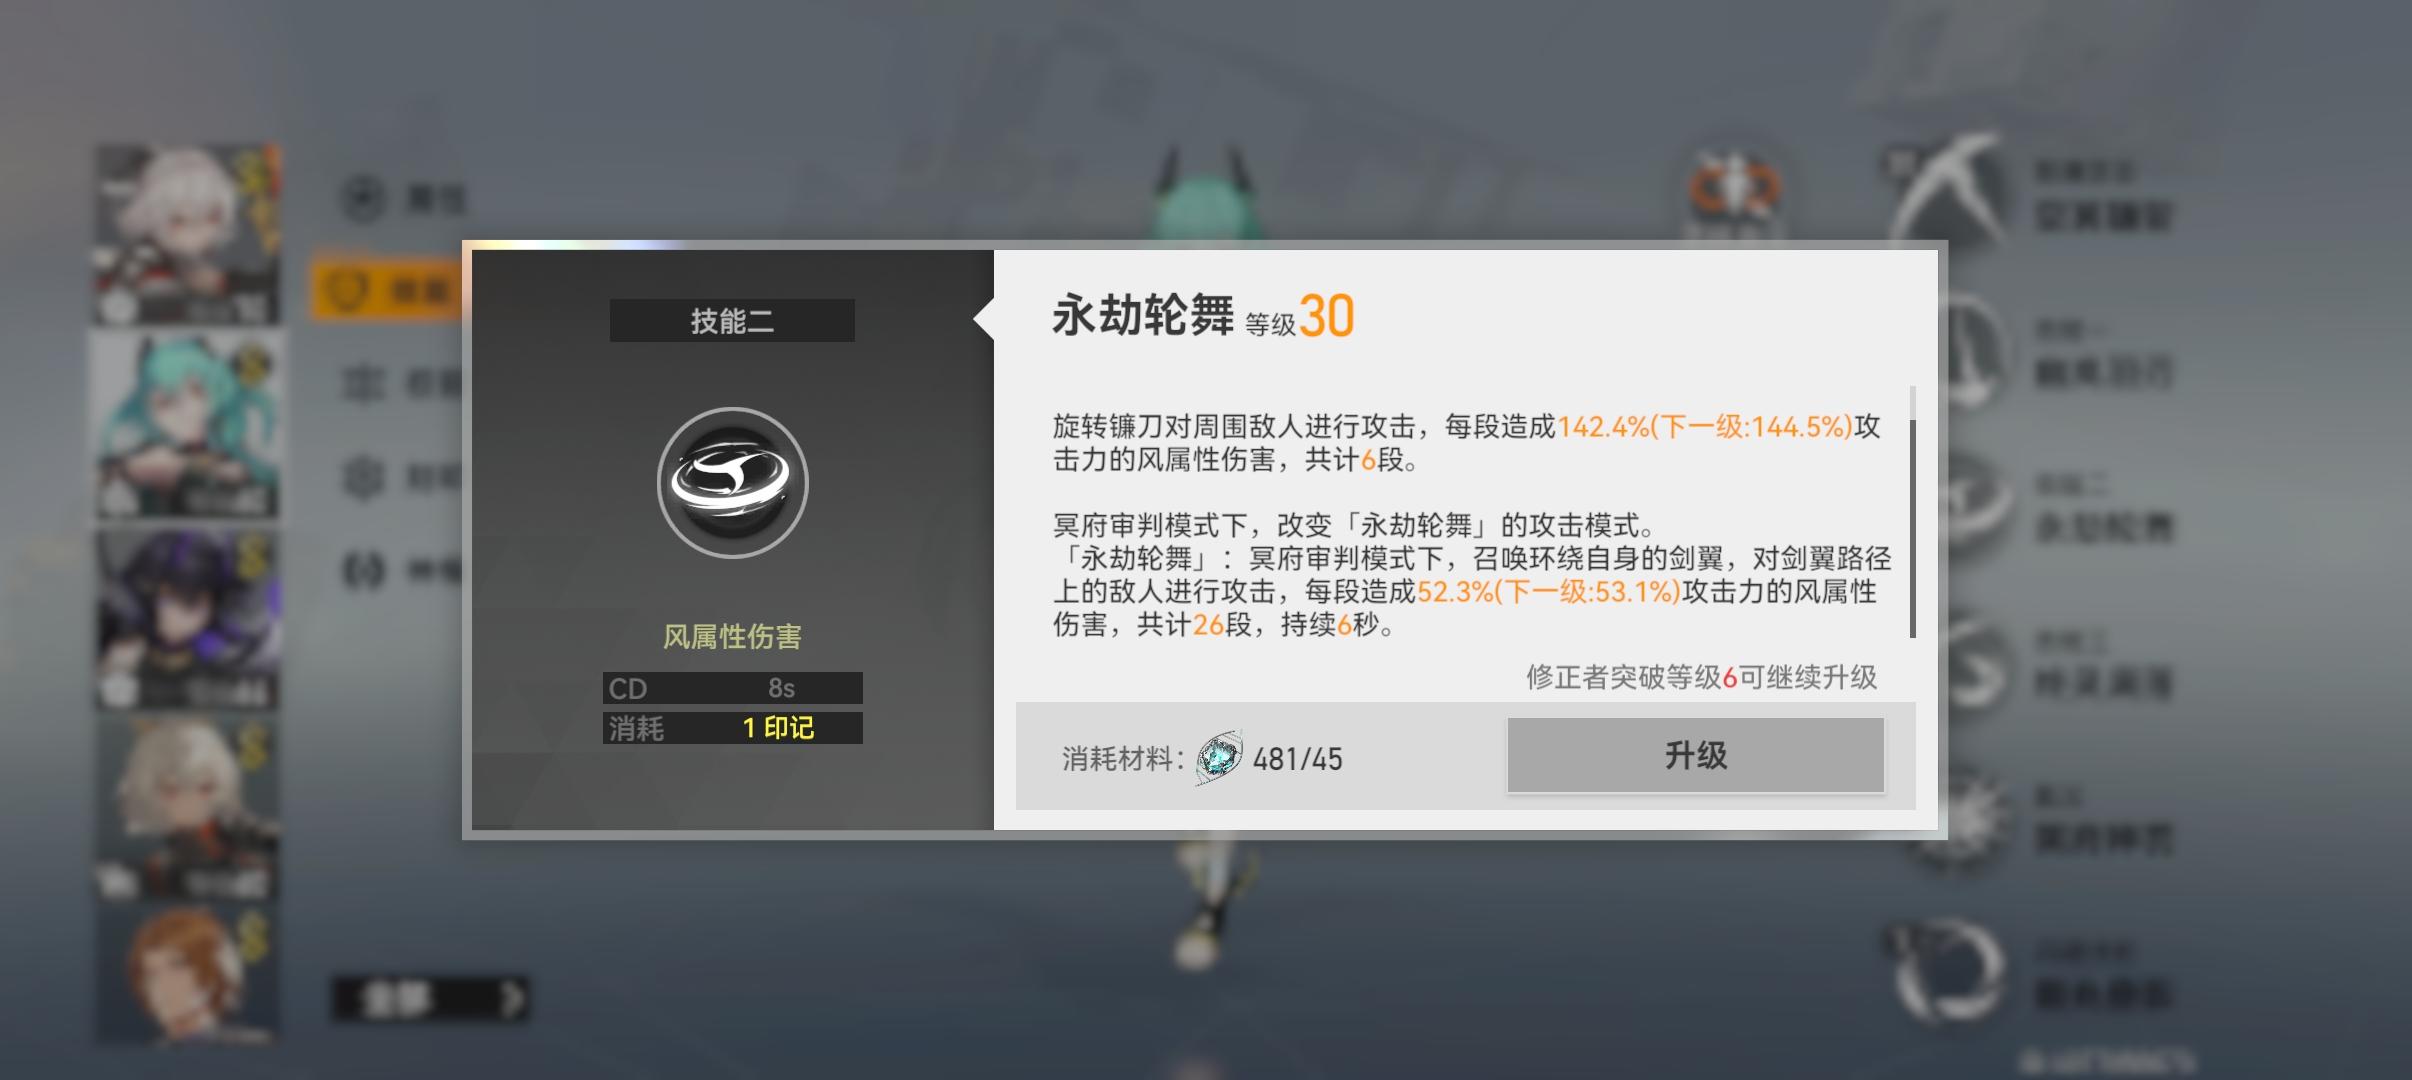Click the 修正者突破等级6可继续升级 notice text

tap(1701, 677)
